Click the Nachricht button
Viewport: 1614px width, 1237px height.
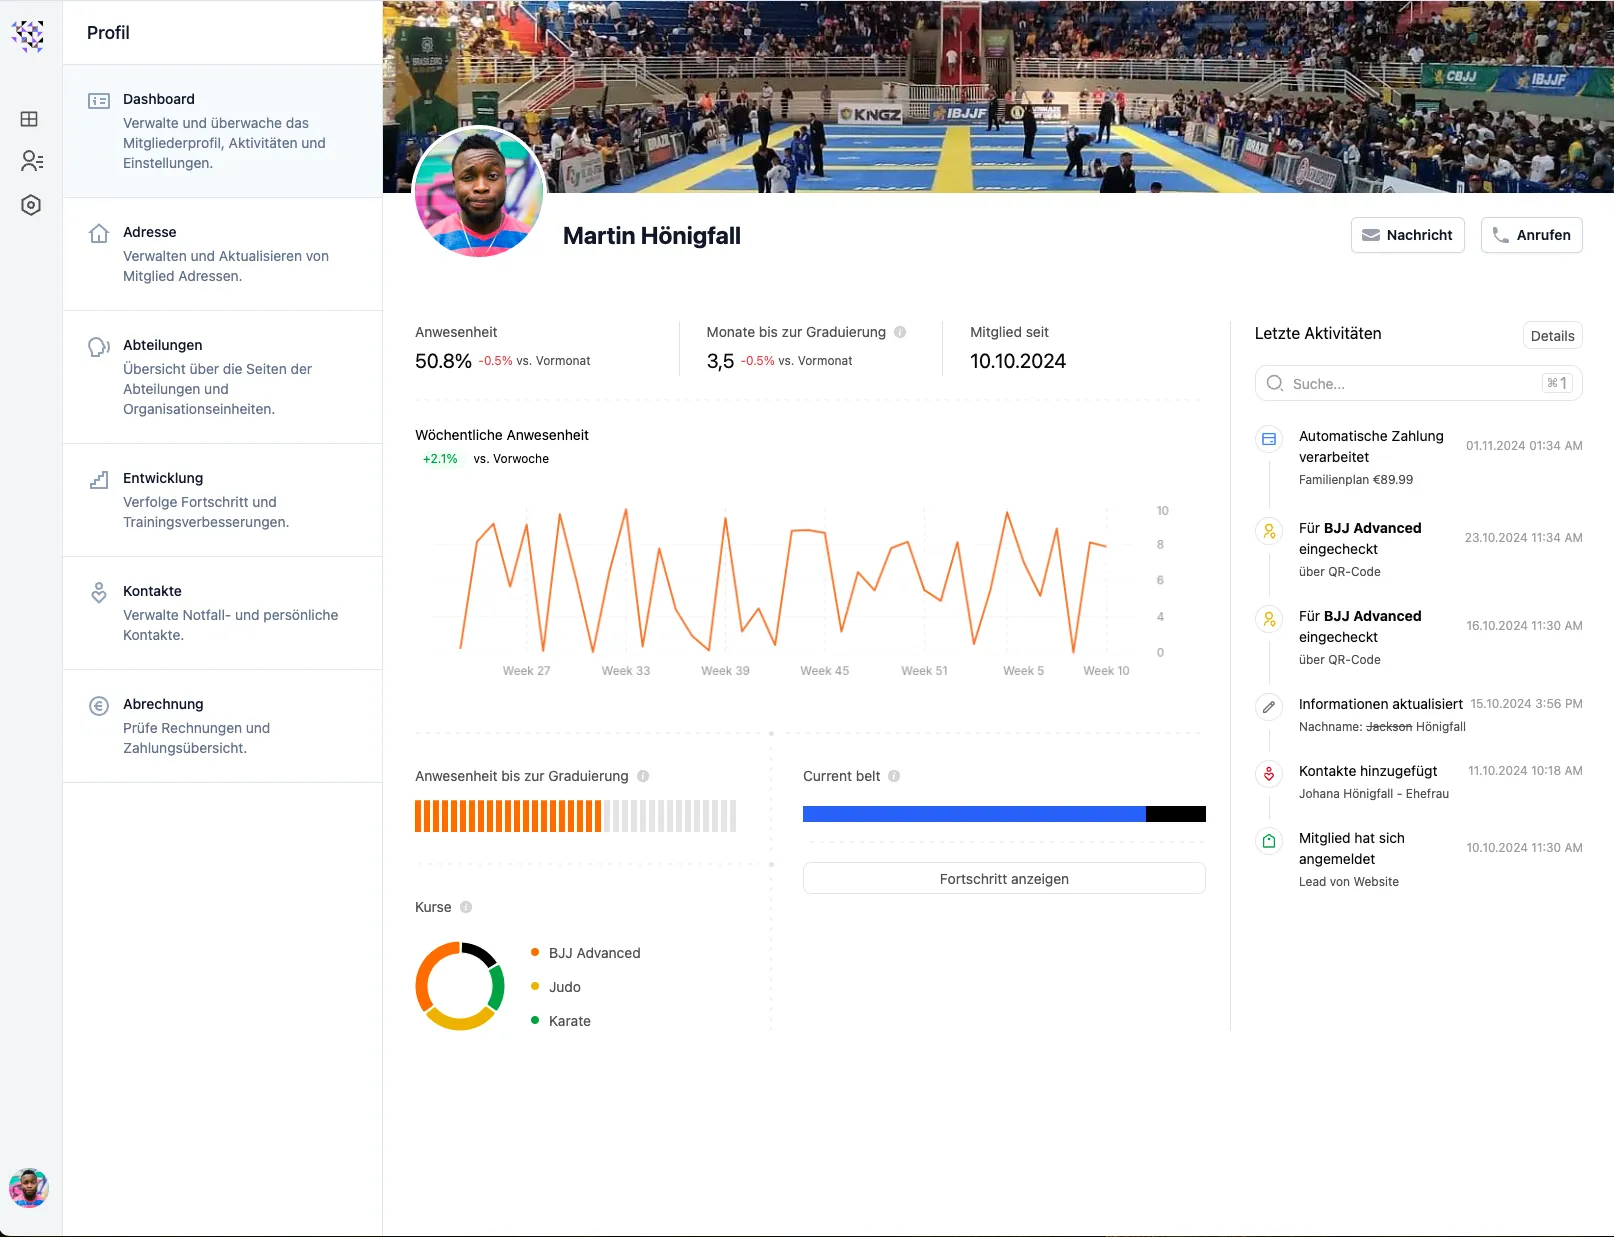point(1407,235)
